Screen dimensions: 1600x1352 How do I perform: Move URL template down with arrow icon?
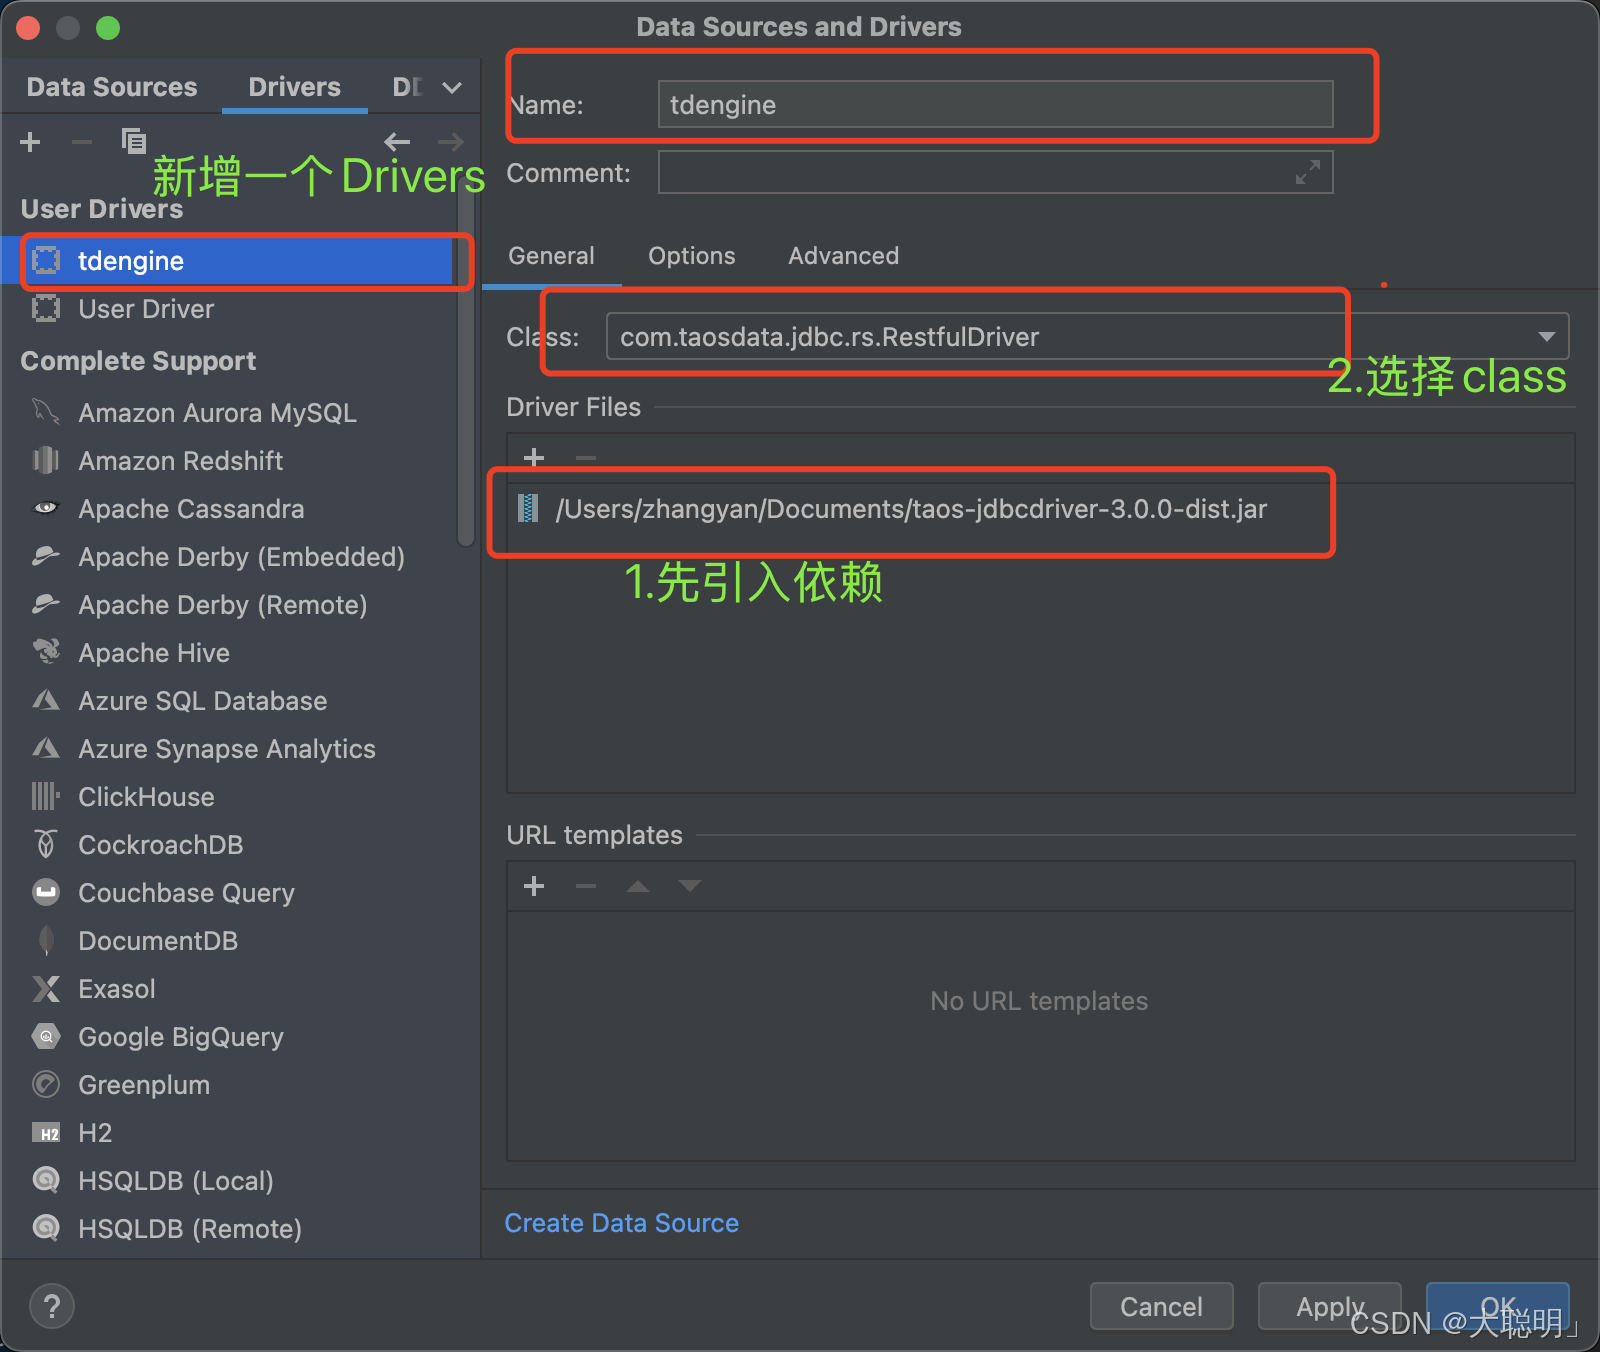[x=690, y=886]
